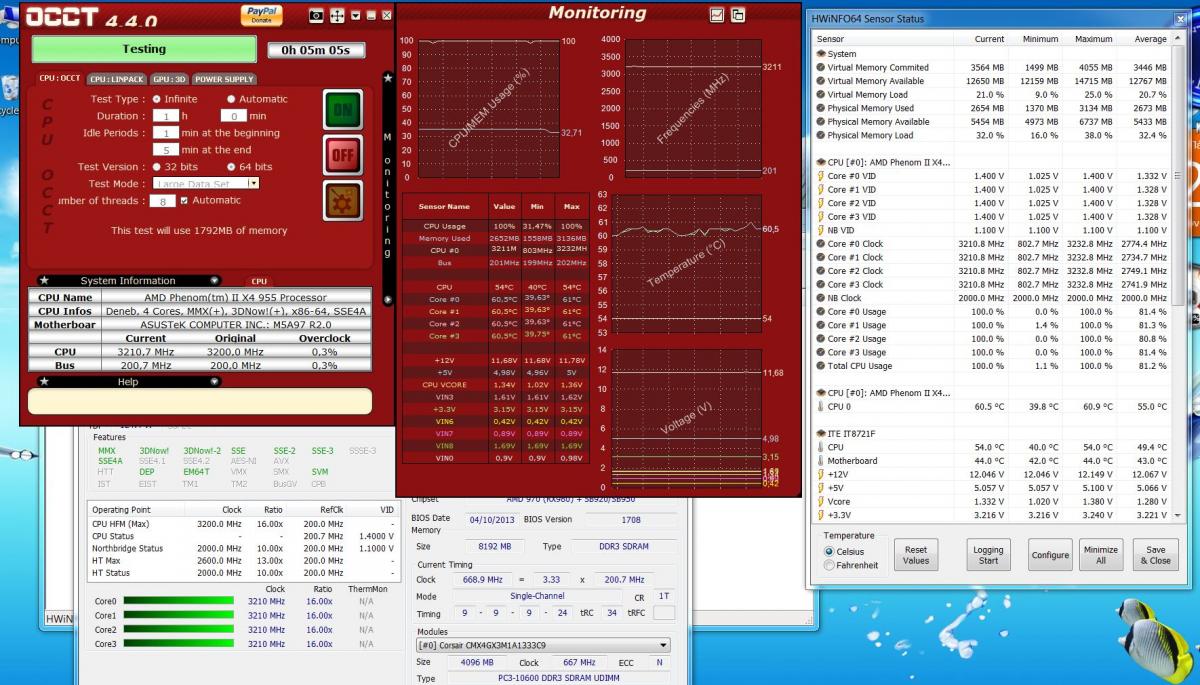Edit the Duration hours field
Image resolution: width=1200 pixels, height=685 pixels.
coord(164,116)
